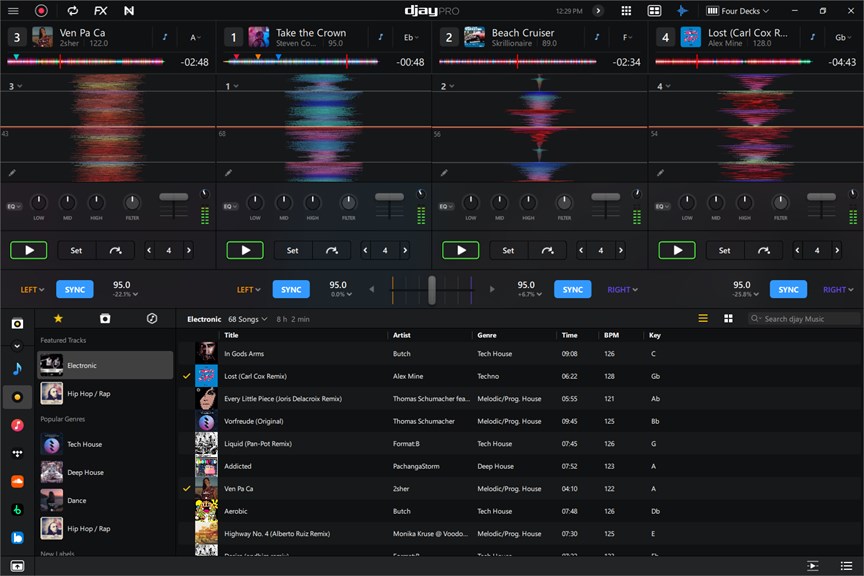This screenshot has width=864, height=576.
Task: Toggle the Neural Mix icon
Action: (x=129, y=11)
